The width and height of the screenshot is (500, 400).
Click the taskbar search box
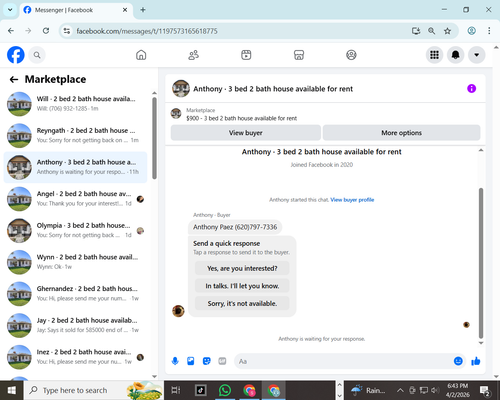click(93, 390)
